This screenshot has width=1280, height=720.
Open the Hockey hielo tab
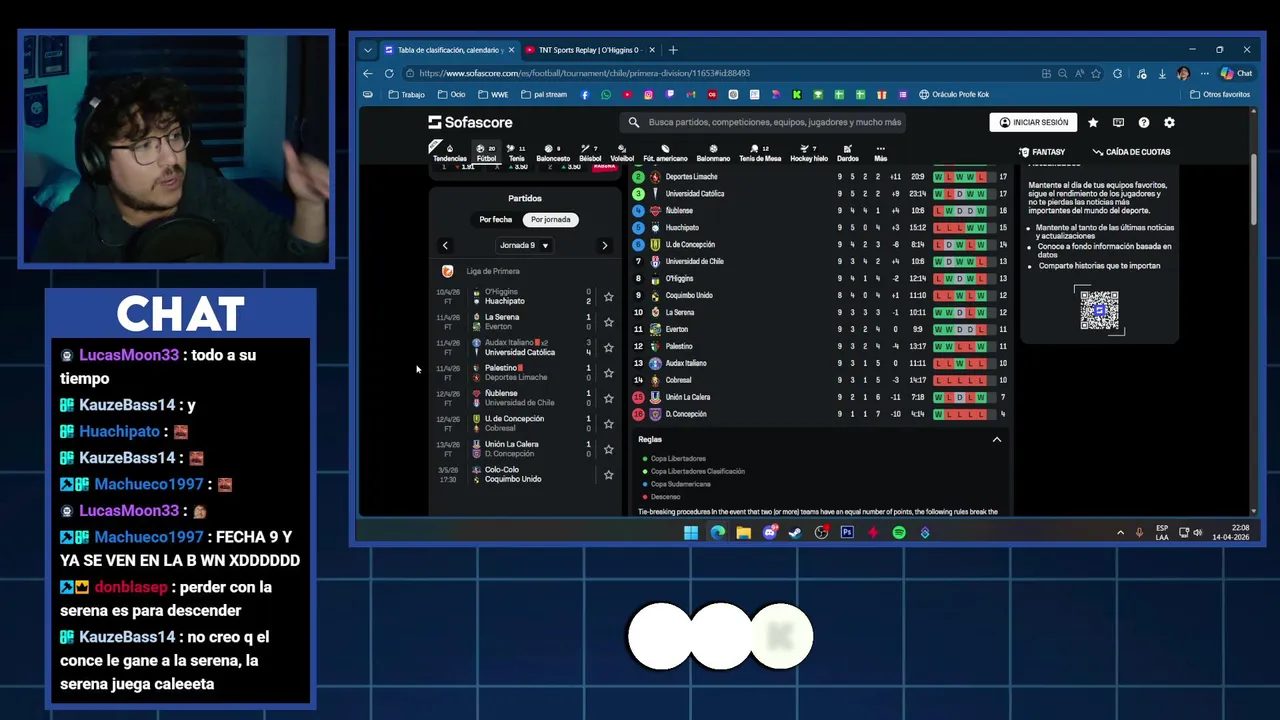(809, 153)
